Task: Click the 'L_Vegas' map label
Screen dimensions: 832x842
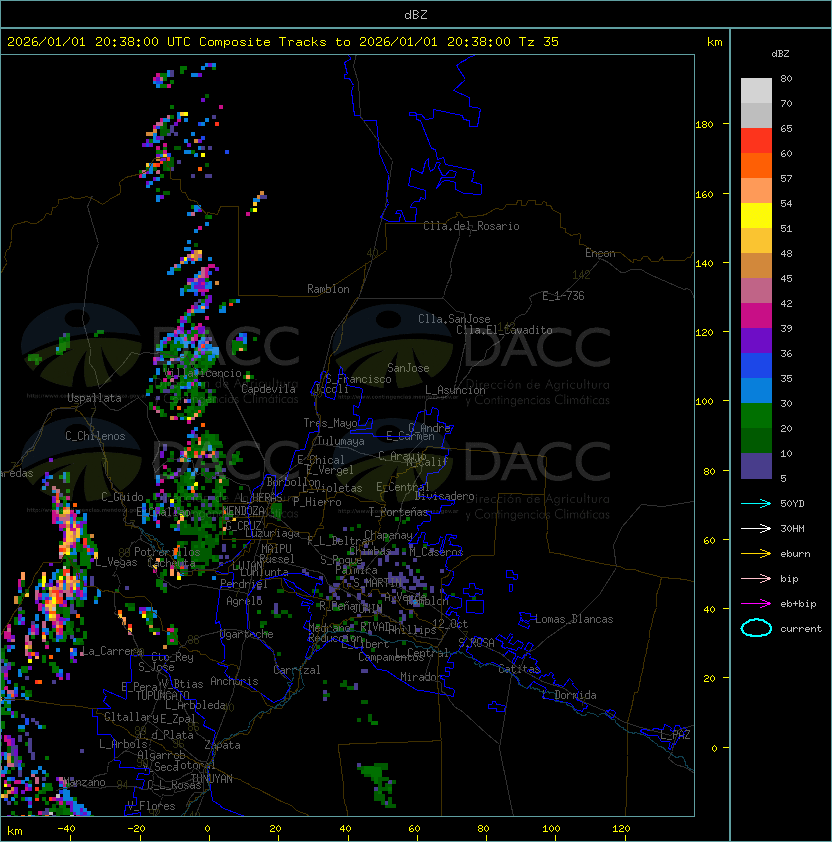Action: tap(116, 562)
